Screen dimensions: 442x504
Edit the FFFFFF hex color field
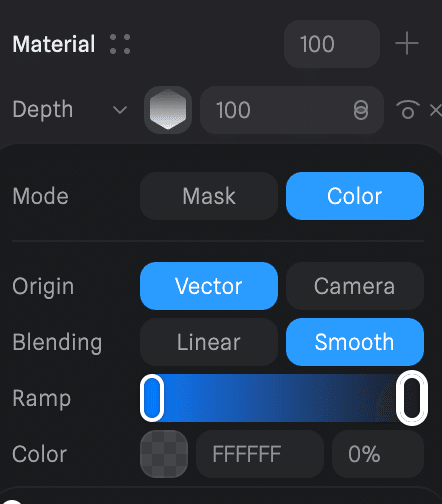(260, 454)
